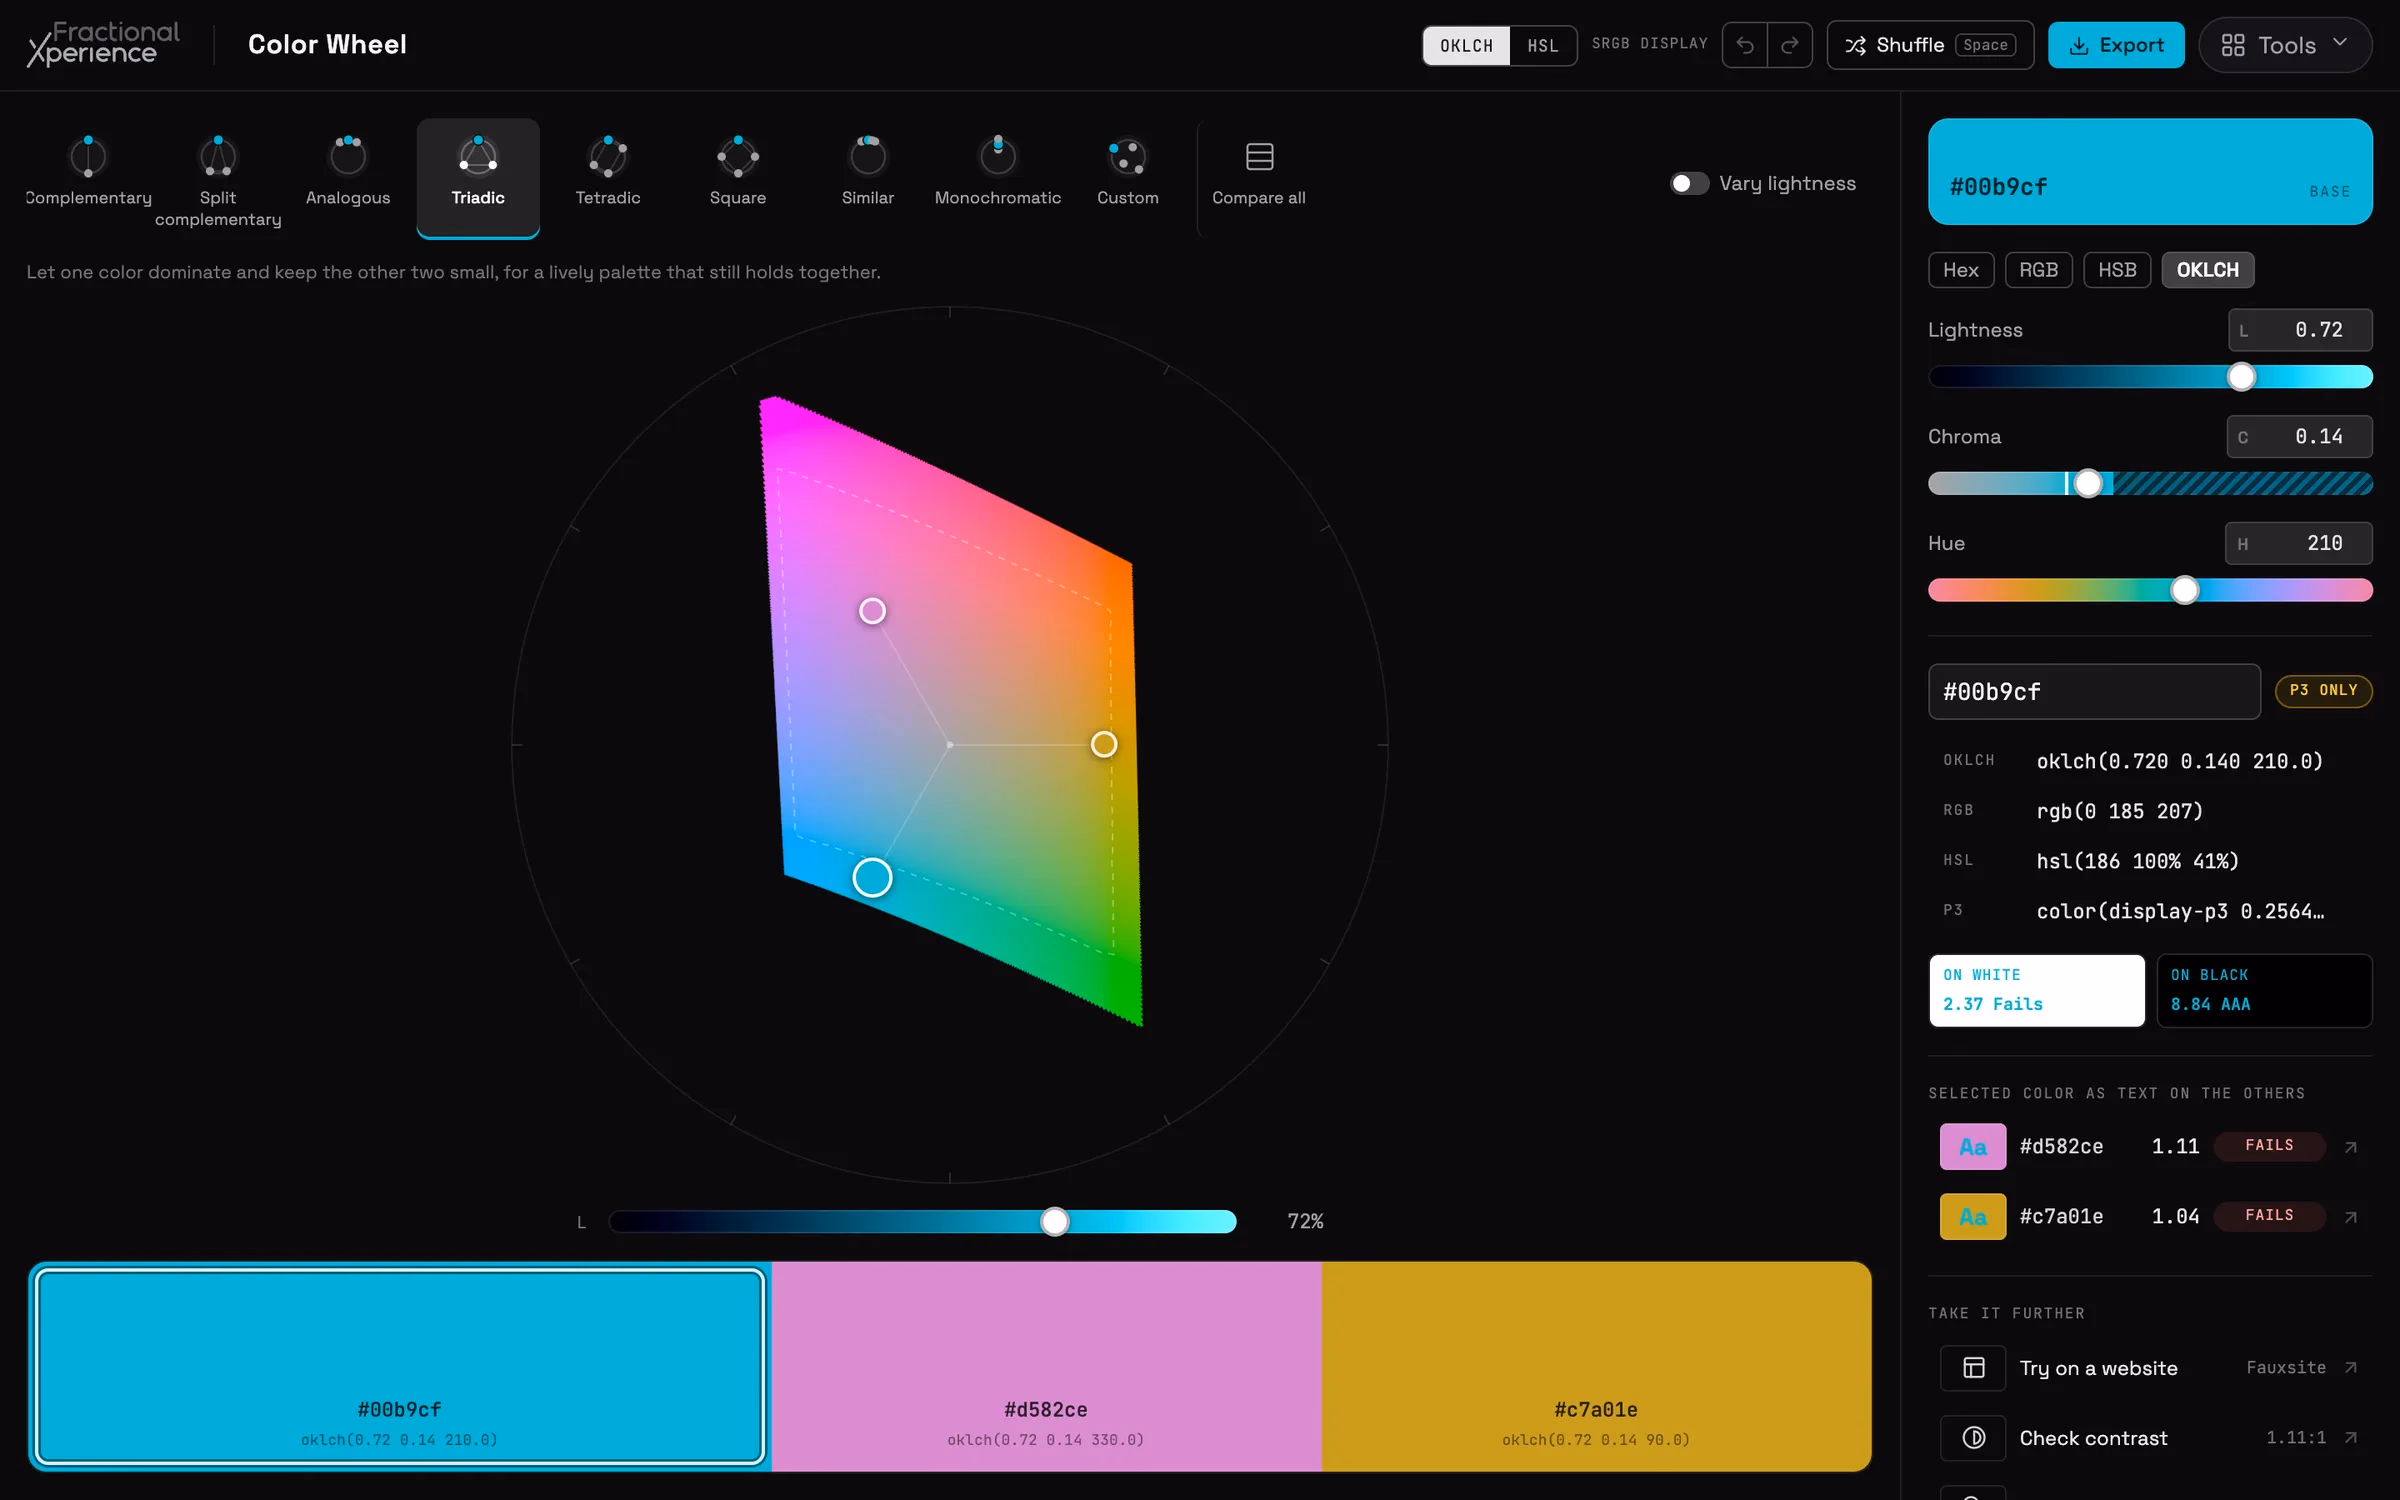This screenshot has width=2400, height=1500.
Task: Click the Shuffle button
Action: click(1930, 45)
